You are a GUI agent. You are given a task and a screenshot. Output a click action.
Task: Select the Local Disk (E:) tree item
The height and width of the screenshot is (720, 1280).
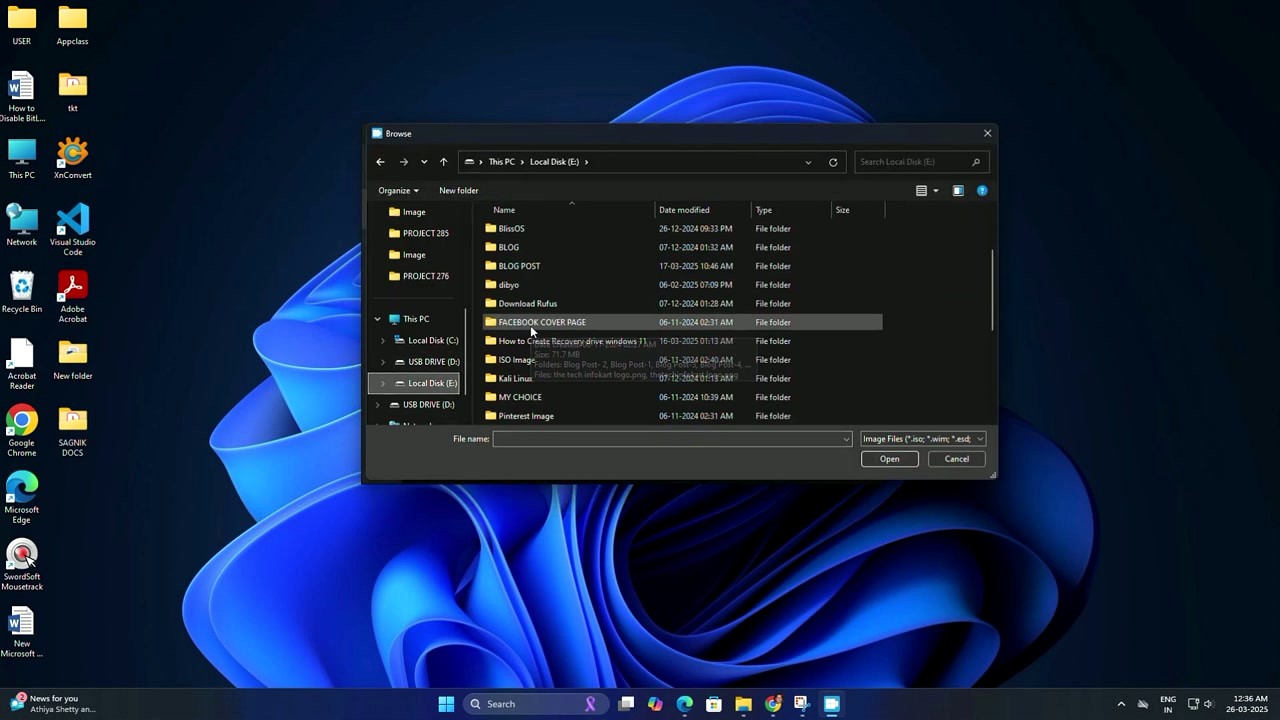432,383
